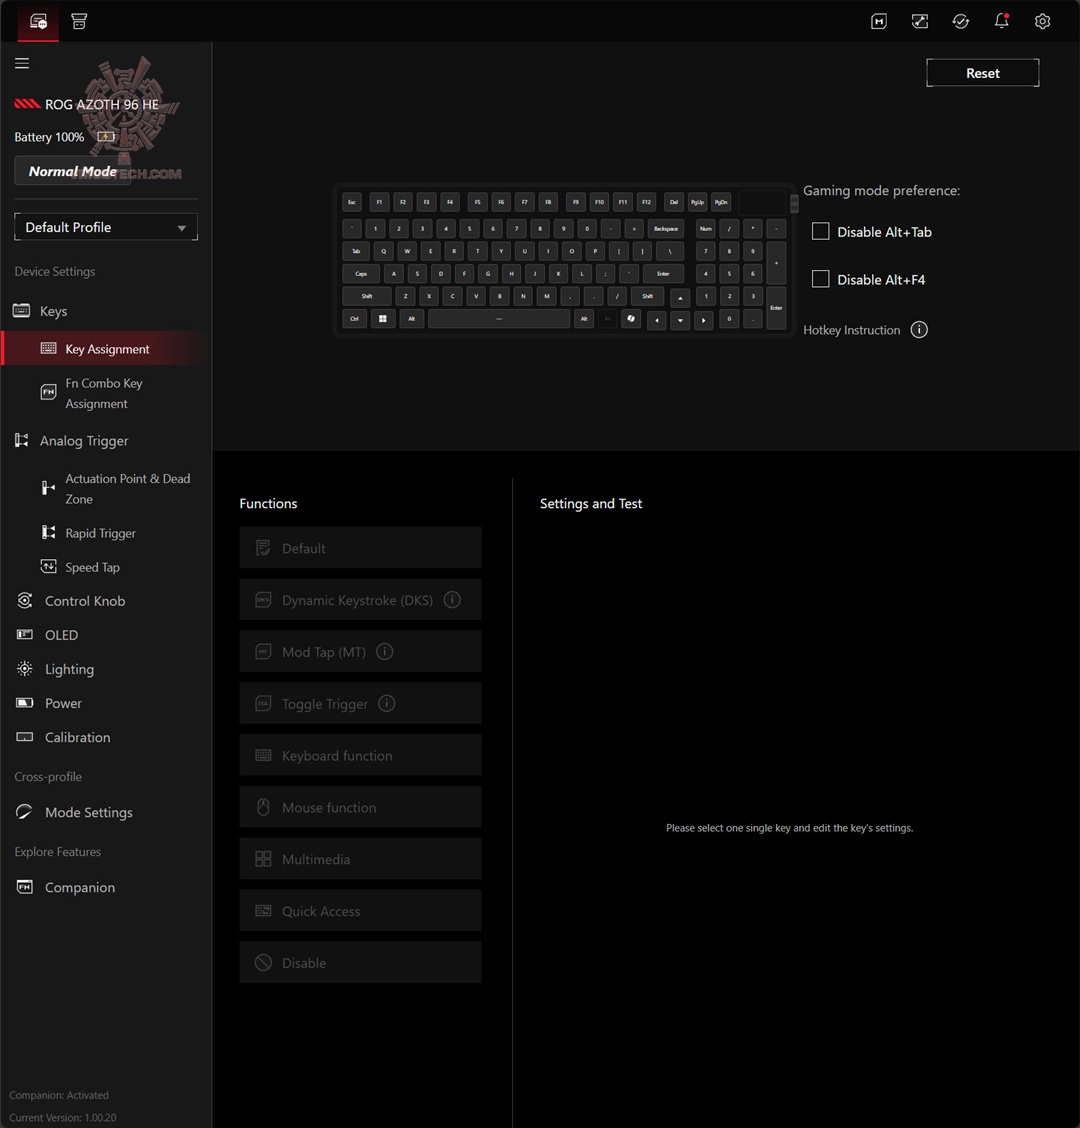Open the device tab in the top bar

[x=38, y=21]
